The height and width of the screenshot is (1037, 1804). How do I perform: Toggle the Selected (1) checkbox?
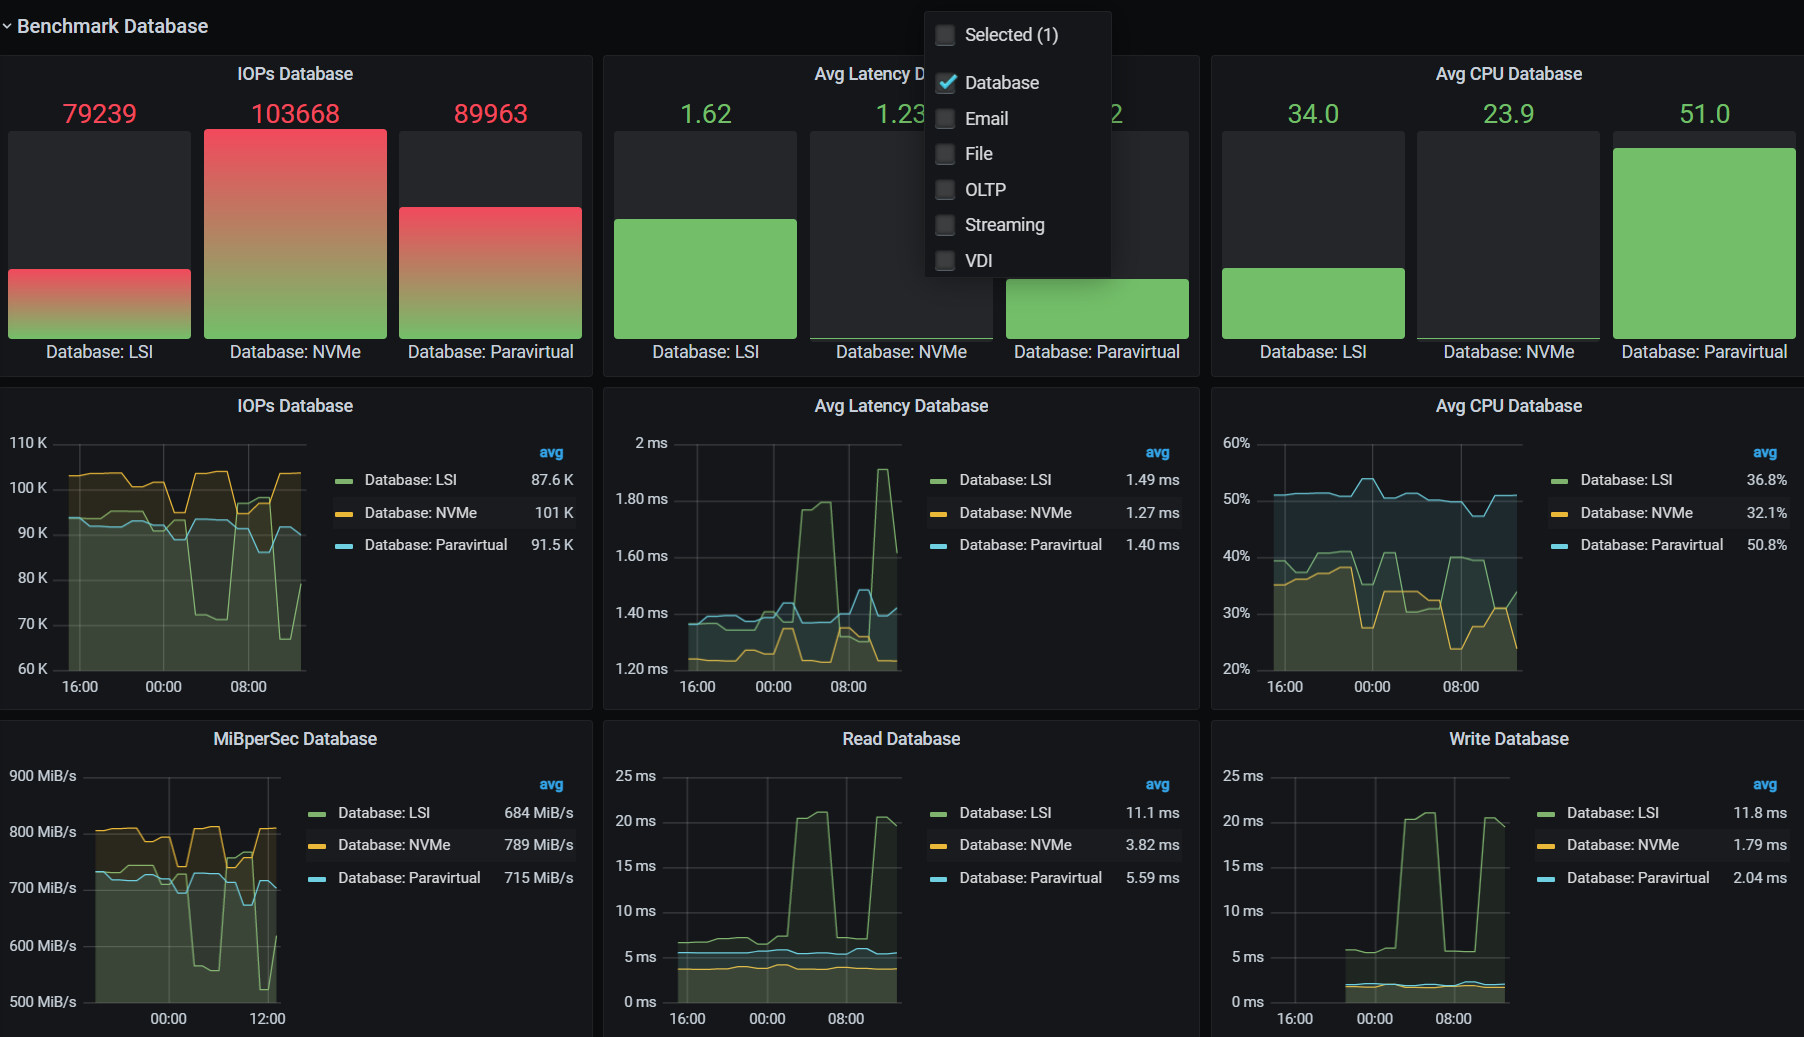tap(945, 34)
